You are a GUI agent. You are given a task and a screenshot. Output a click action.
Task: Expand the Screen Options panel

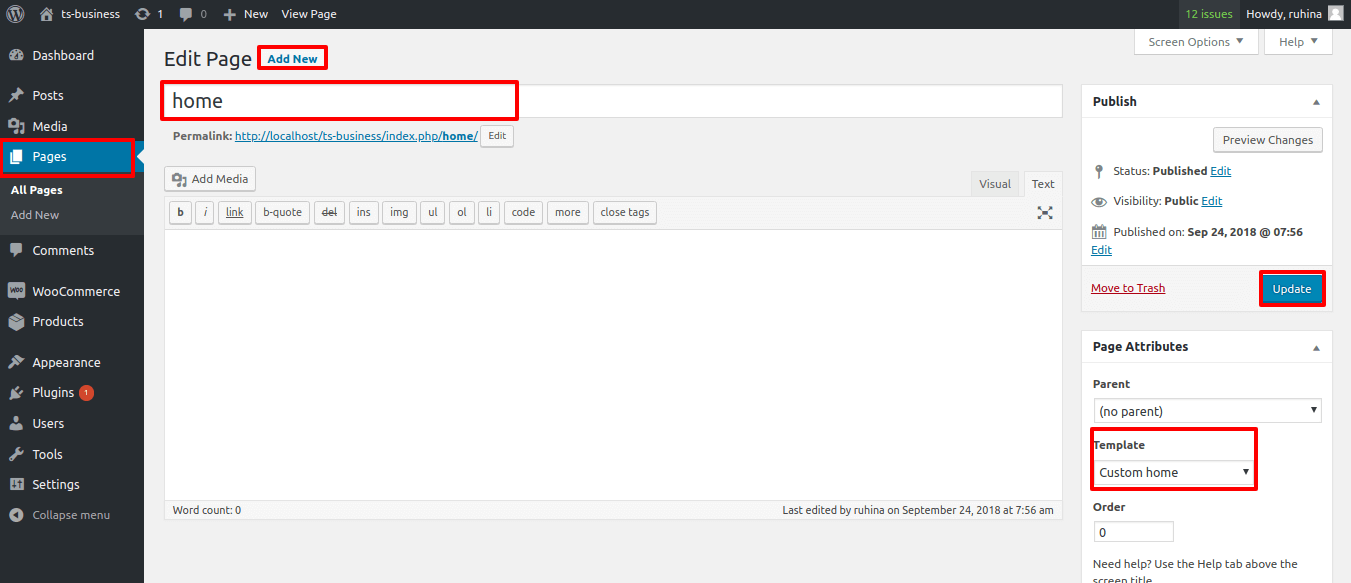click(1195, 42)
